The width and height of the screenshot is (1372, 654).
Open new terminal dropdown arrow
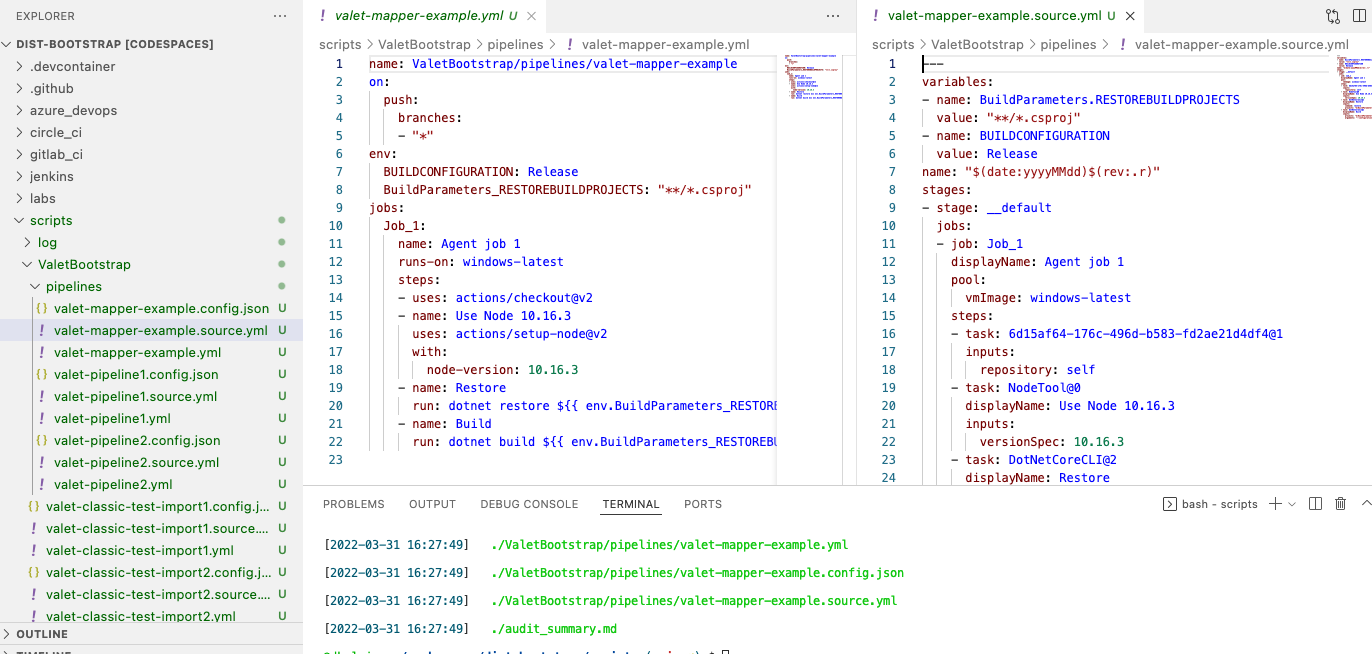click(x=1292, y=504)
